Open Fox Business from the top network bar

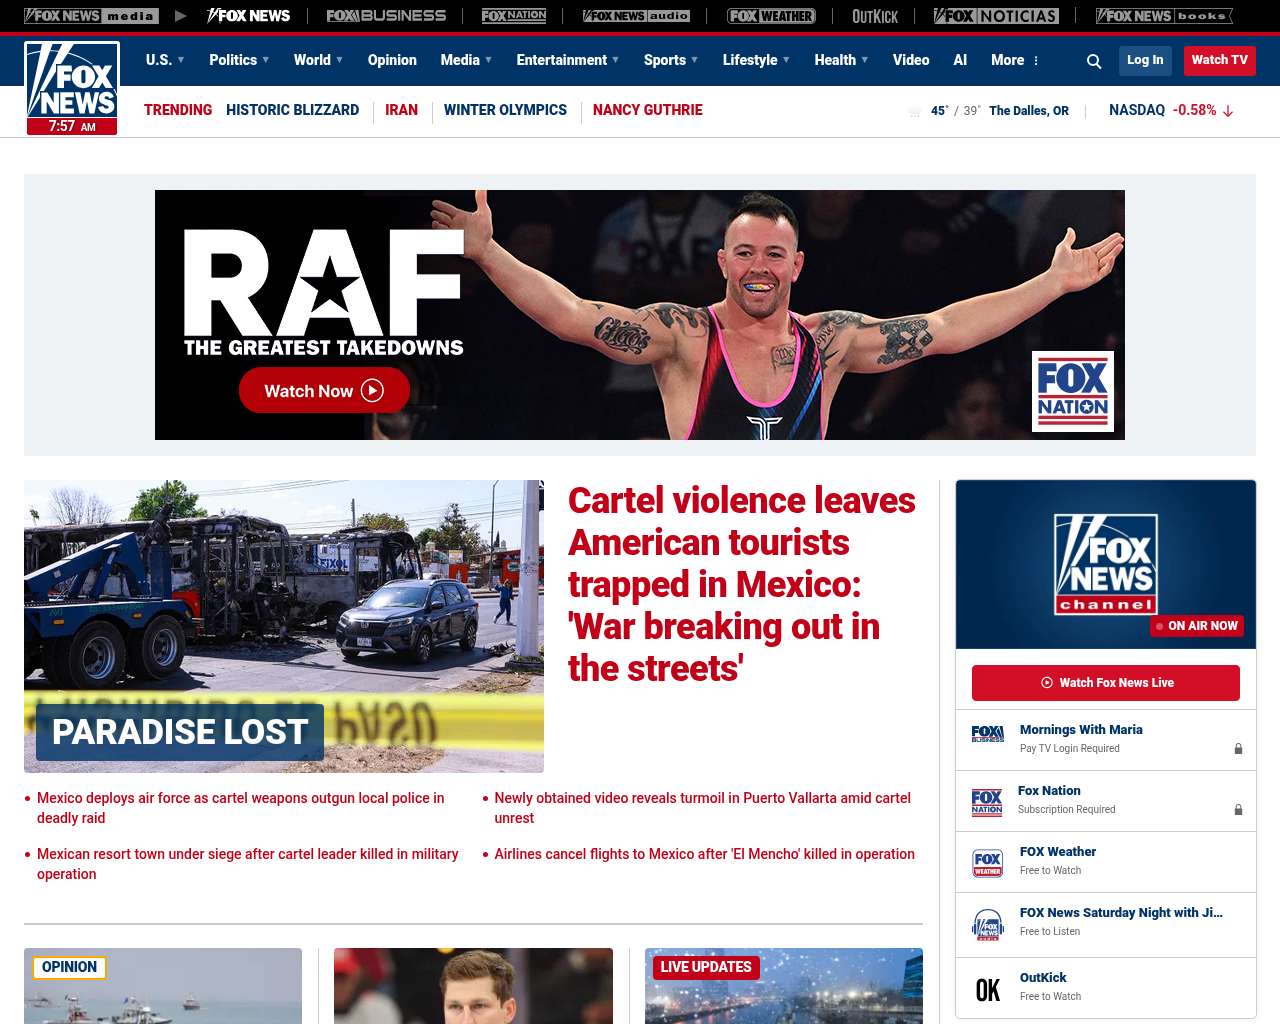386,16
